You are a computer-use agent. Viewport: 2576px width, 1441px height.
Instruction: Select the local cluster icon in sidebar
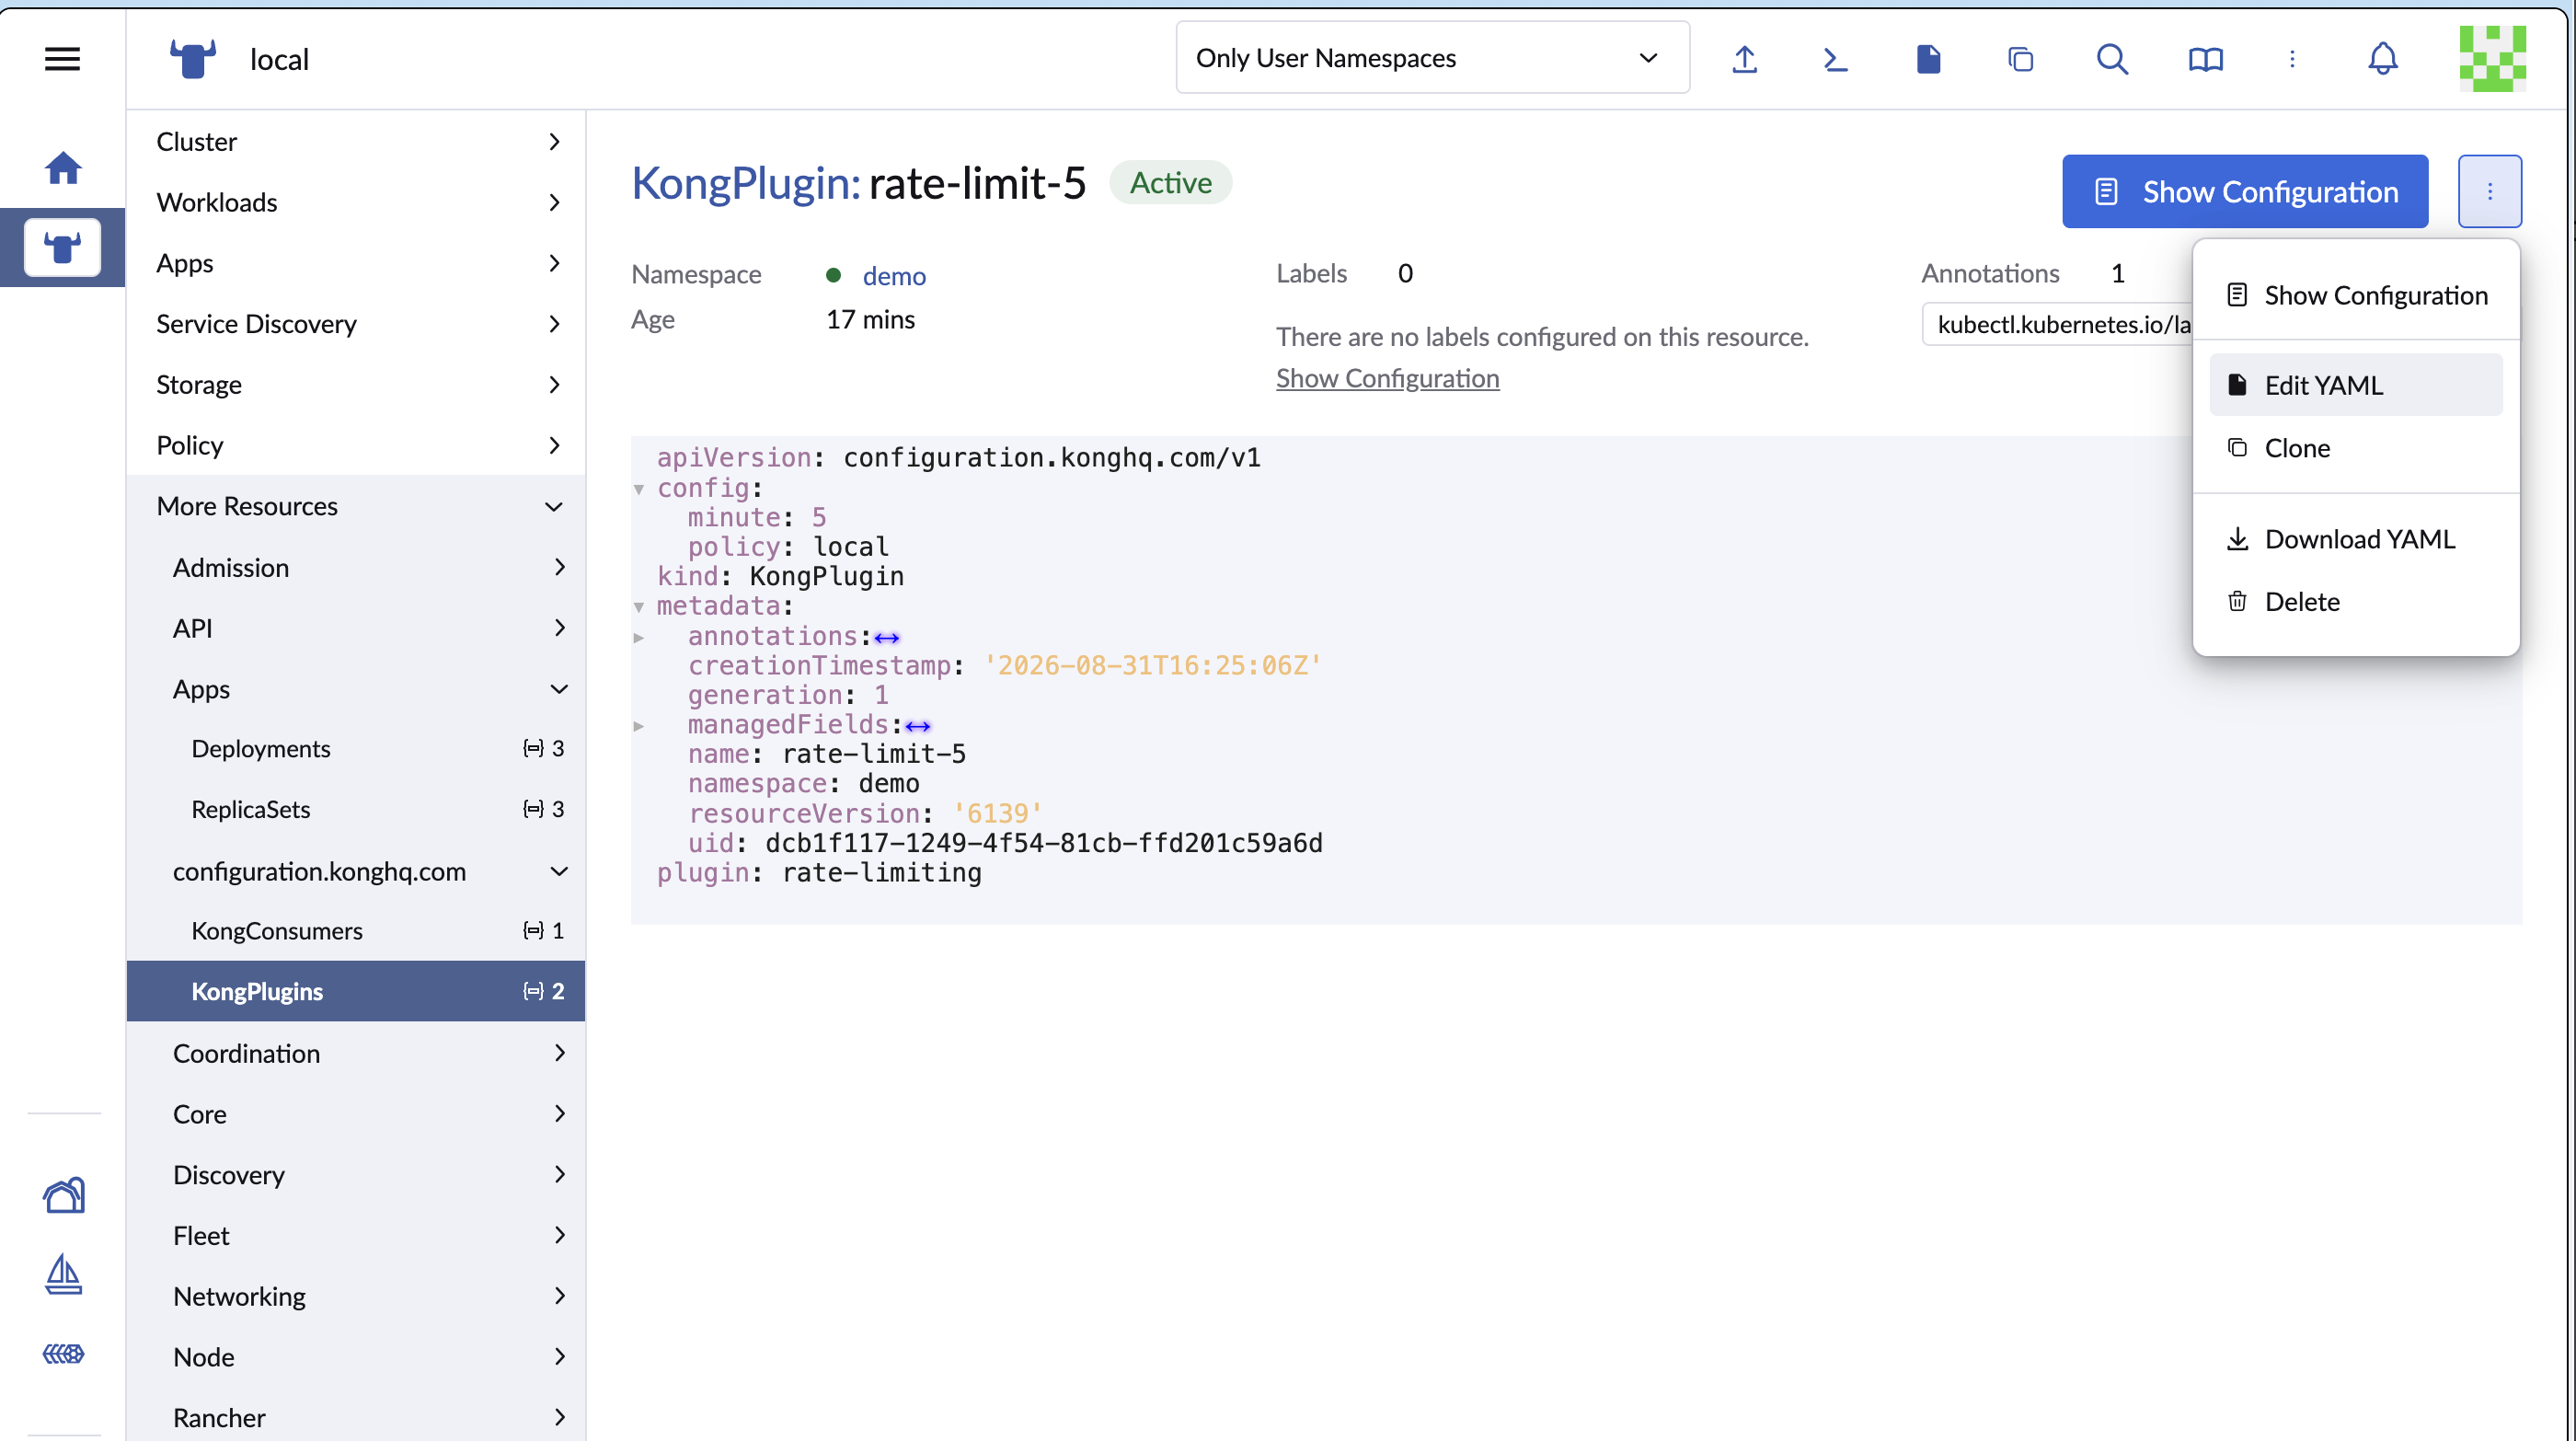click(62, 247)
